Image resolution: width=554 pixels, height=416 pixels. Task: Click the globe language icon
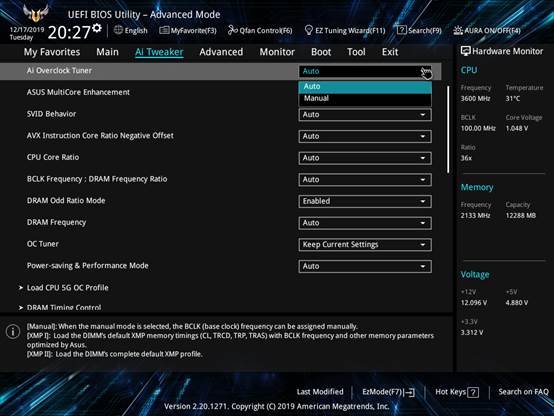[118, 30]
